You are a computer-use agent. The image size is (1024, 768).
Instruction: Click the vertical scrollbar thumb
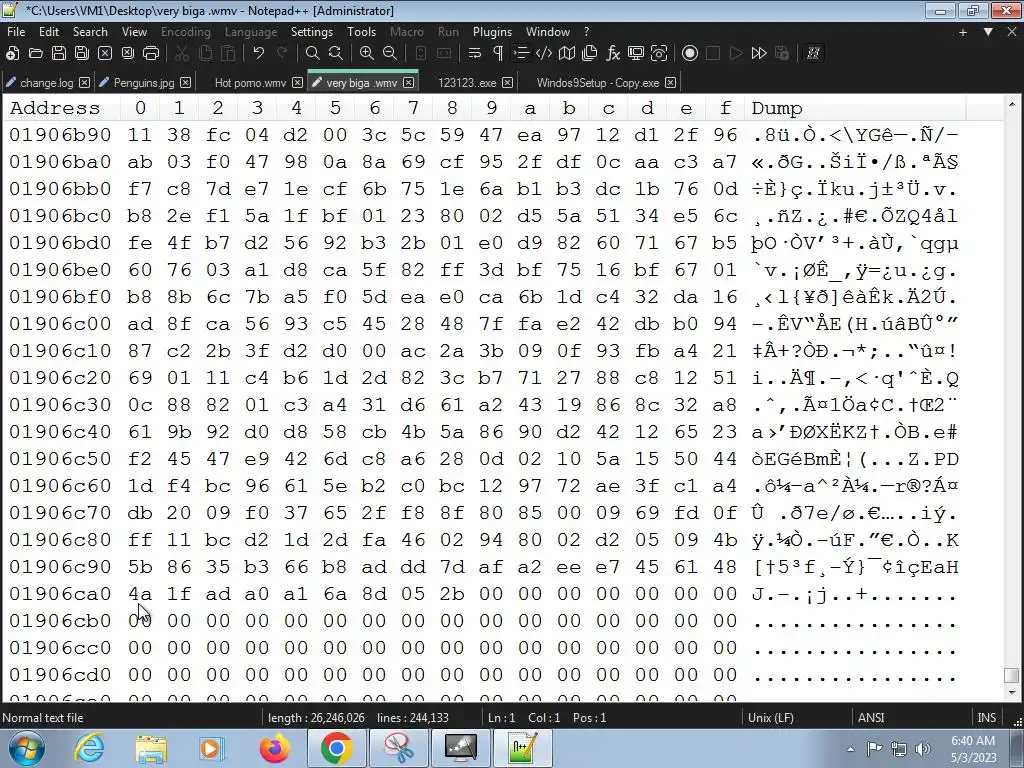pos(1012,675)
